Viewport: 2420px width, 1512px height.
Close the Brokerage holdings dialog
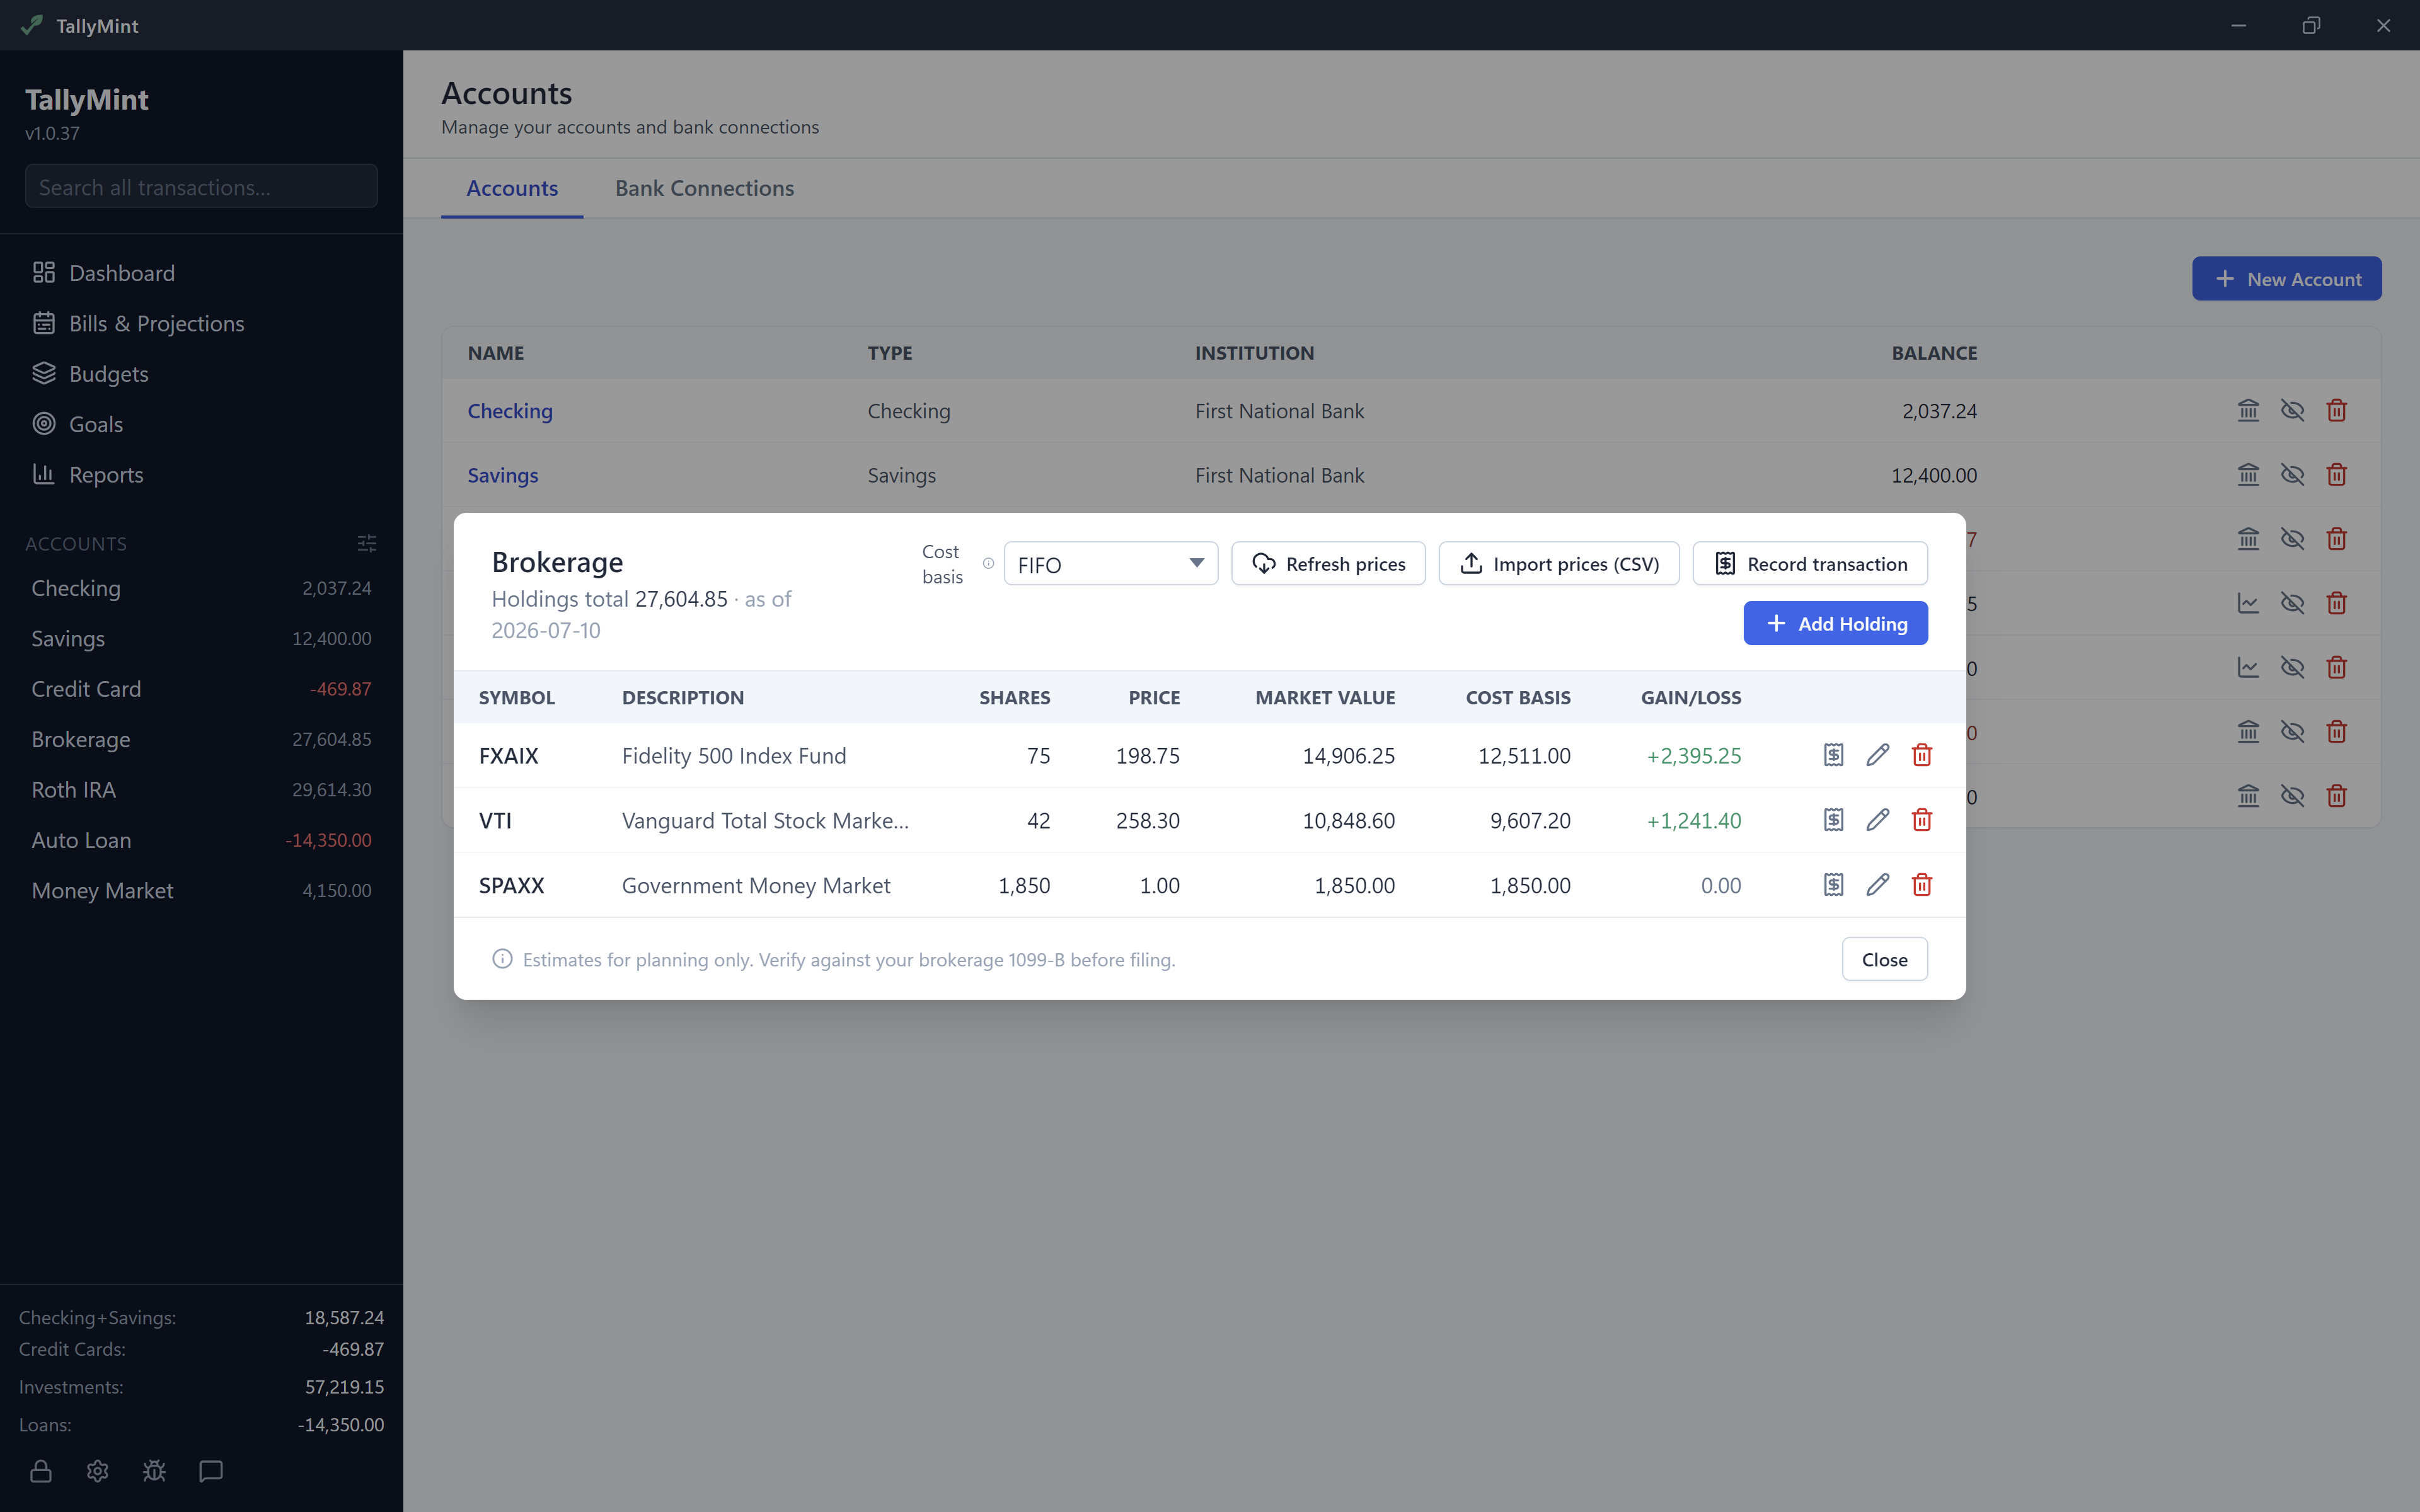(x=1884, y=959)
